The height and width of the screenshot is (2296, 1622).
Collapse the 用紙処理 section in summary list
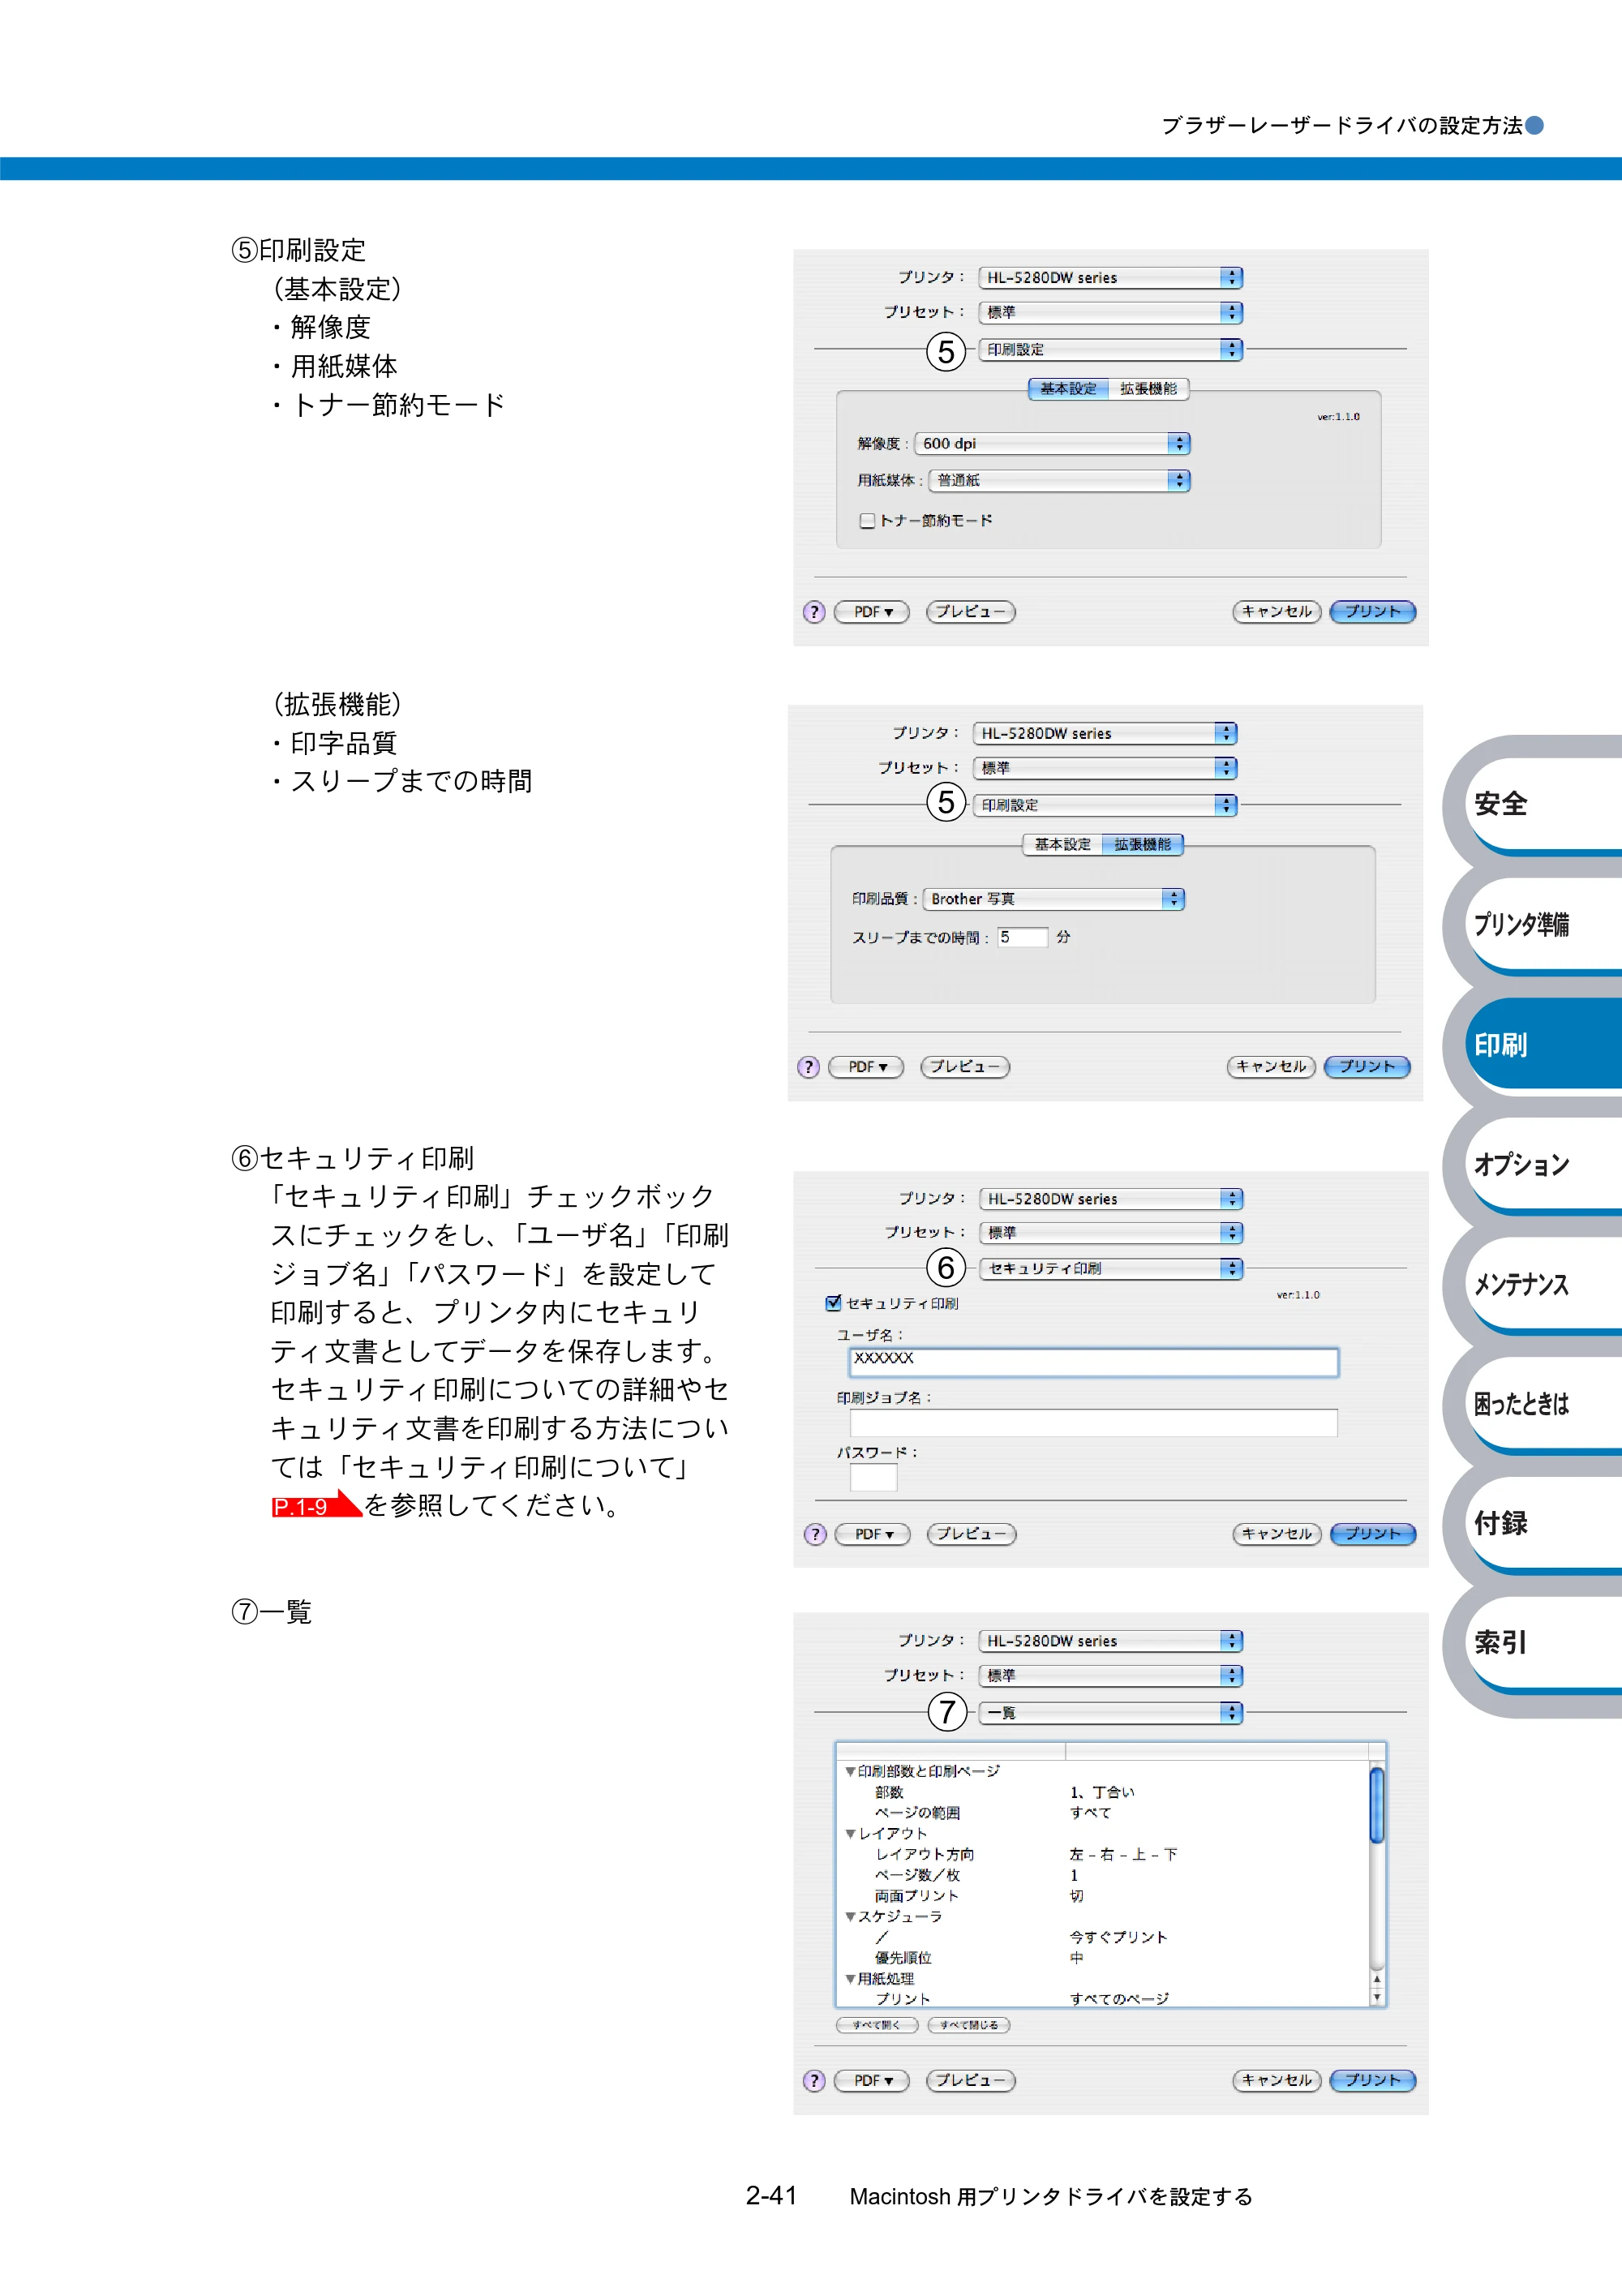[850, 1979]
